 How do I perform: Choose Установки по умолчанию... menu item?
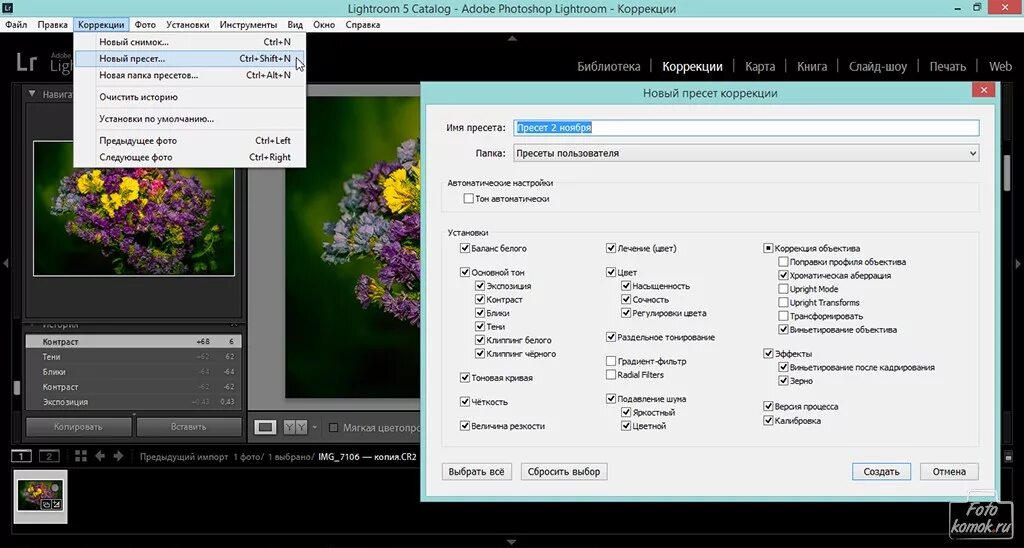pyautogui.click(x=190, y=119)
